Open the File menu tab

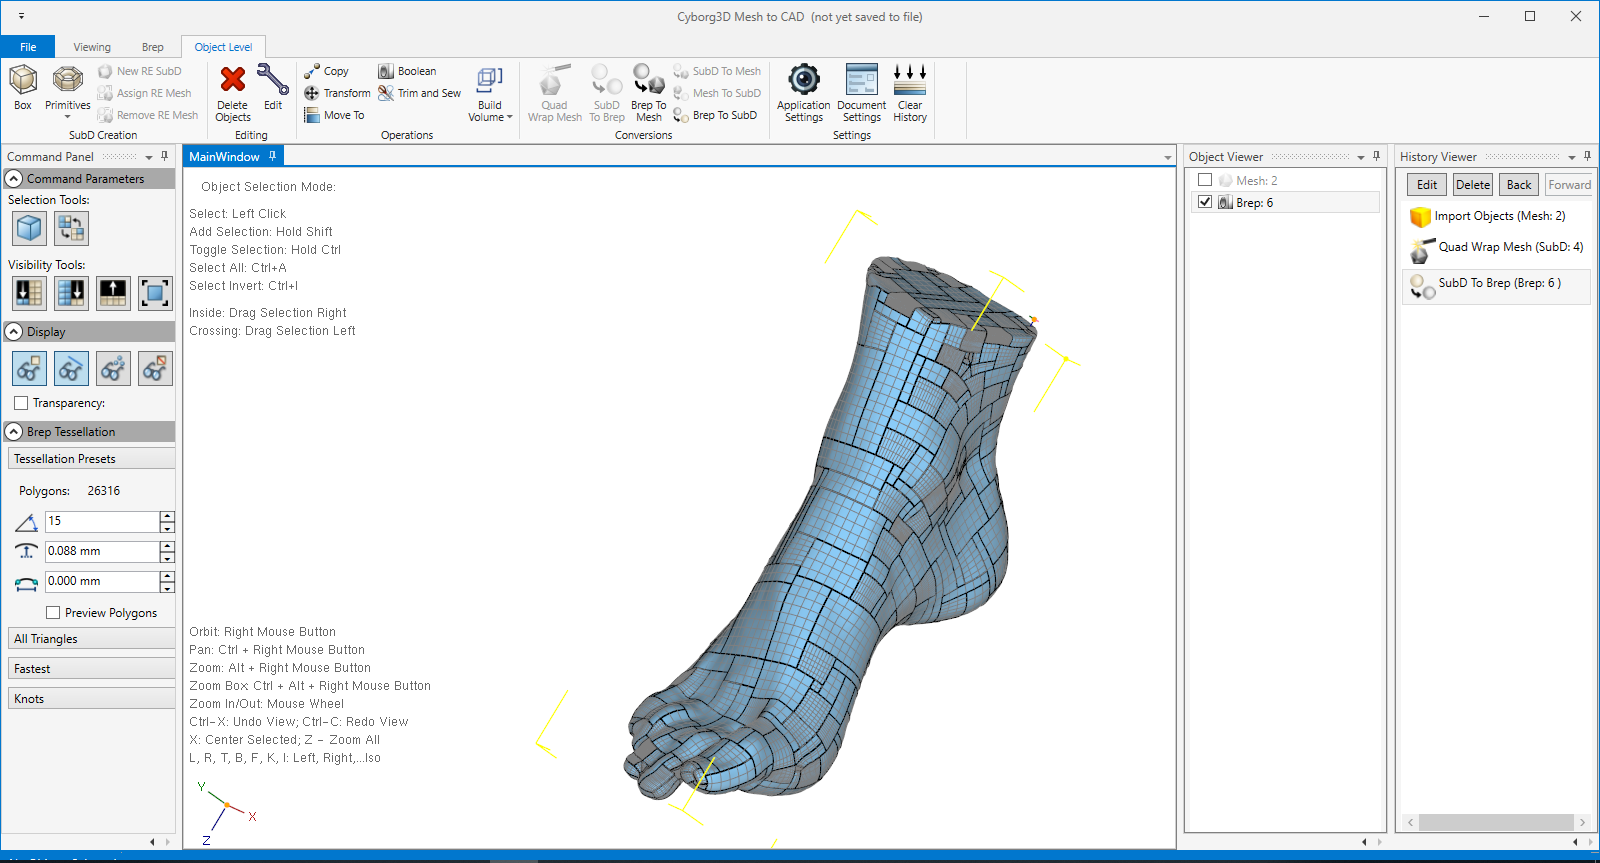click(x=28, y=47)
